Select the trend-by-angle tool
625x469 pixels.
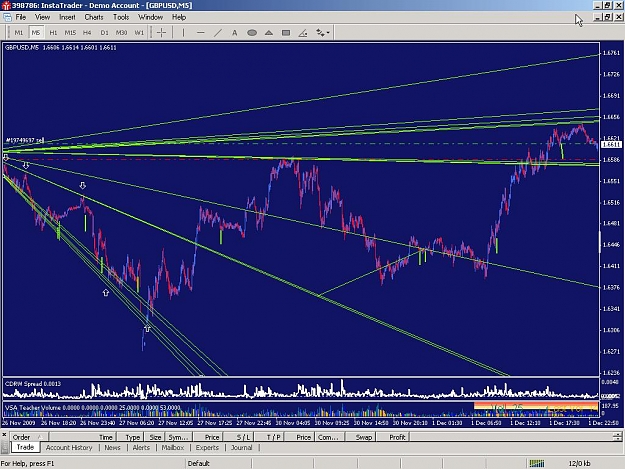303,33
